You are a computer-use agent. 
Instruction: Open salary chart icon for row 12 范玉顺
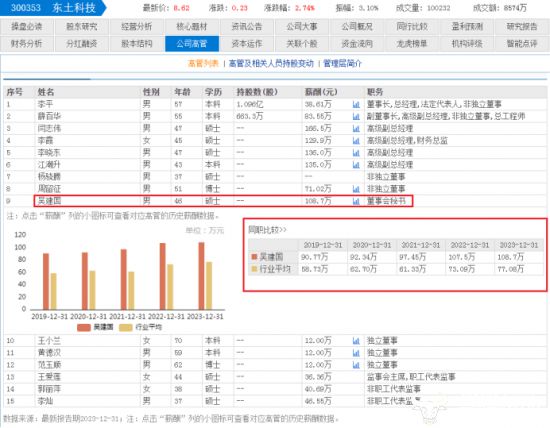pyautogui.click(x=356, y=365)
